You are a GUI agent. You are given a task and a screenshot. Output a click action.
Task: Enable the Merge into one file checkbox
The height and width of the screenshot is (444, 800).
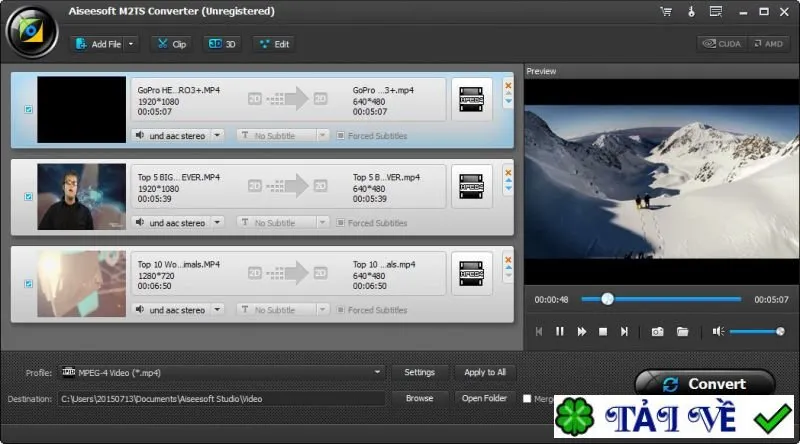coord(527,399)
